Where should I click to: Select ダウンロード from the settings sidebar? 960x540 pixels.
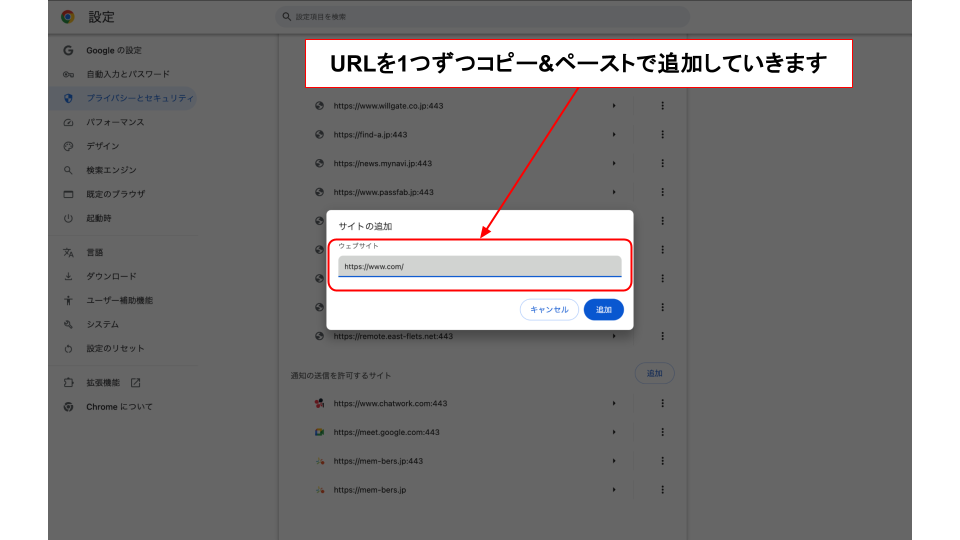pos(111,276)
